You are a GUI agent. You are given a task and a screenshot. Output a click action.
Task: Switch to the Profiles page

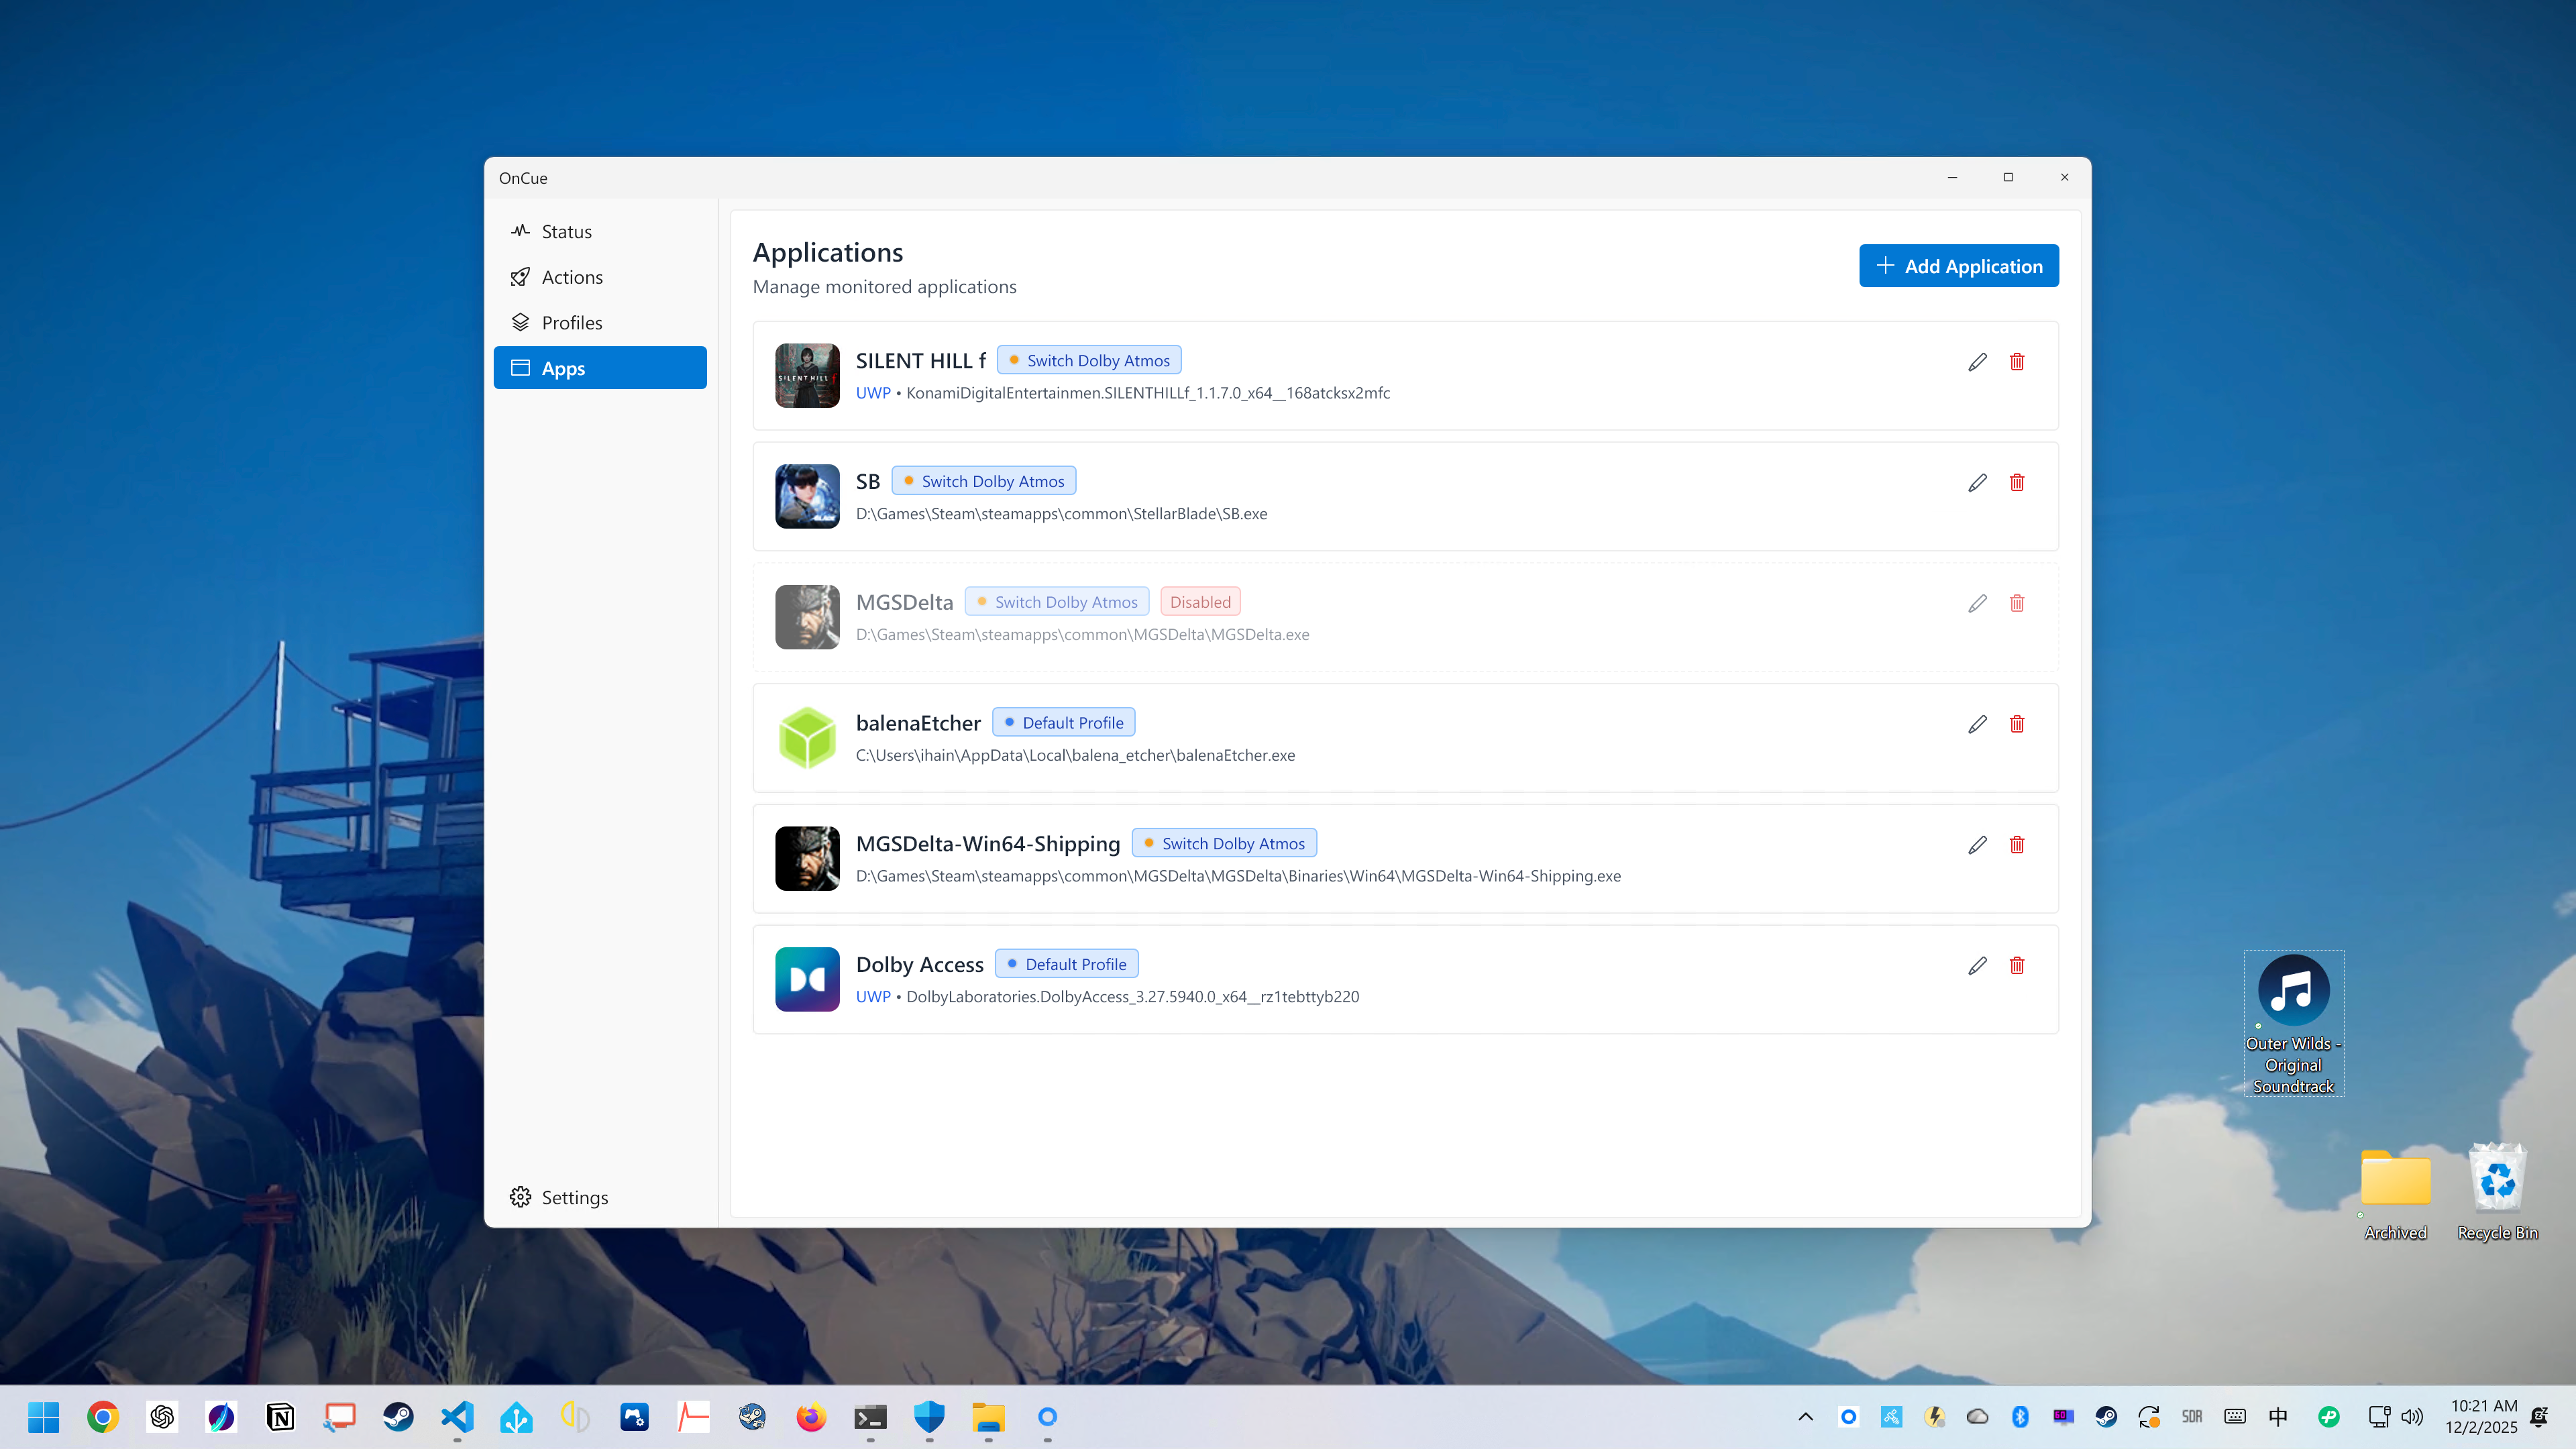point(571,323)
